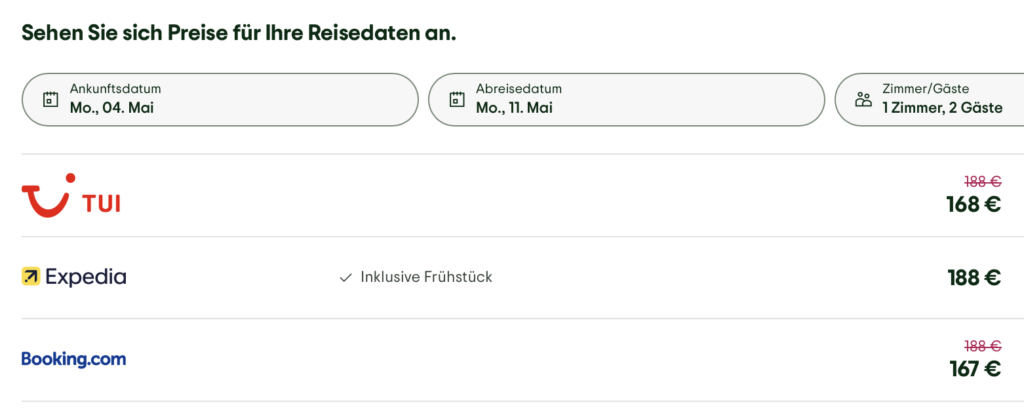
Task: Select the TUI price of 168 €
Action: pos(973,205)
